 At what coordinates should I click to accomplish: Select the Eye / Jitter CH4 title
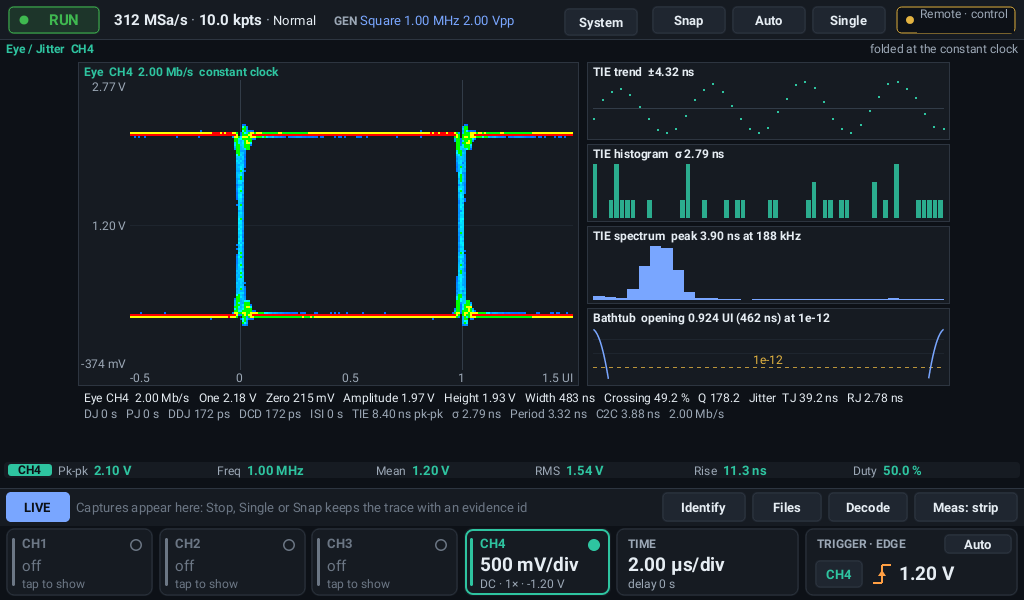tap(50, 49)
